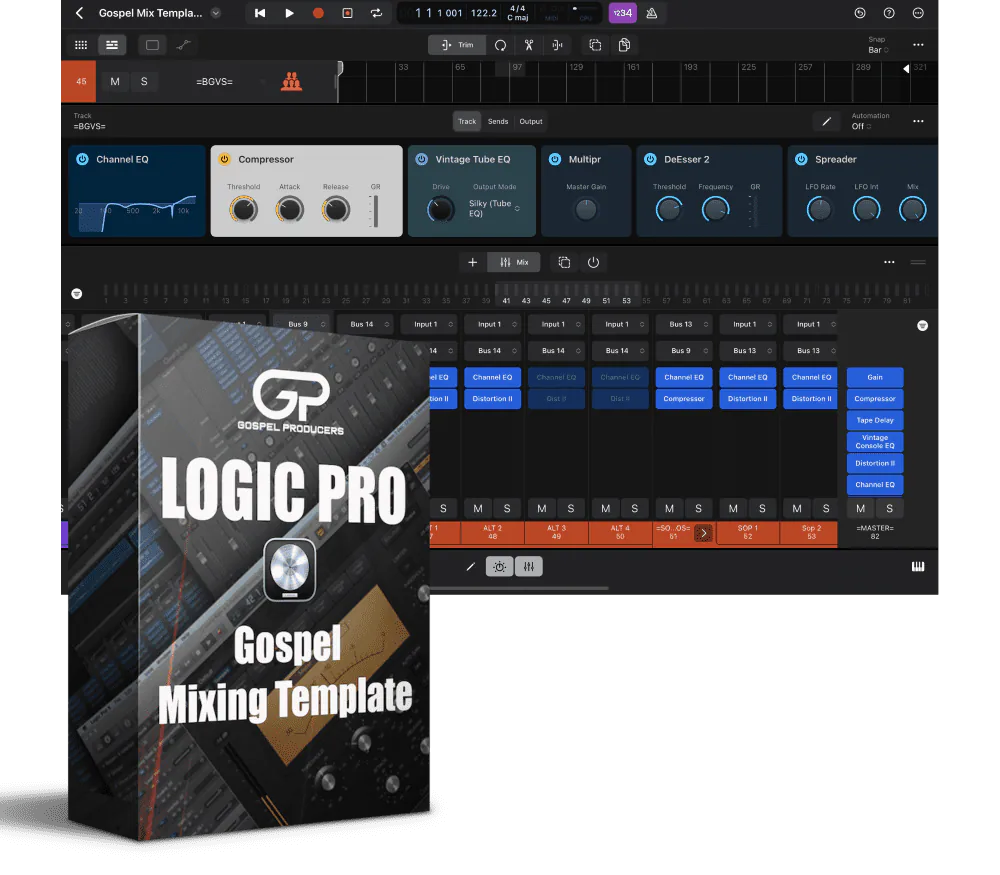The height and width of the screenshot is (875, 1000).
Task: Start recording with the red Record button
Action: (318, 13)
